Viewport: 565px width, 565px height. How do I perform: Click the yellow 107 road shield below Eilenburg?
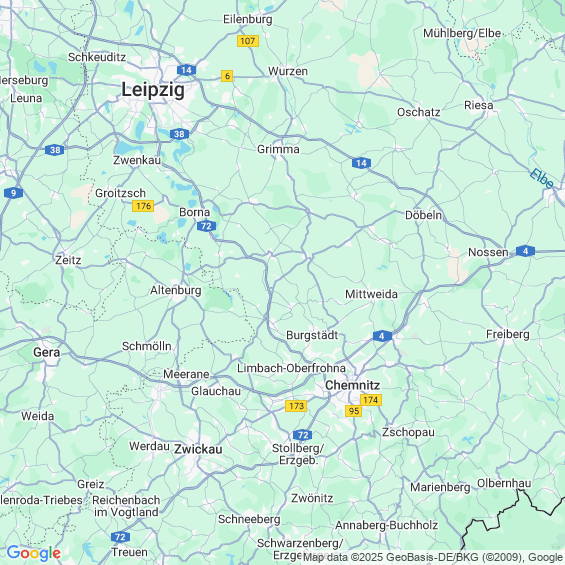click(x=248, y=41)
